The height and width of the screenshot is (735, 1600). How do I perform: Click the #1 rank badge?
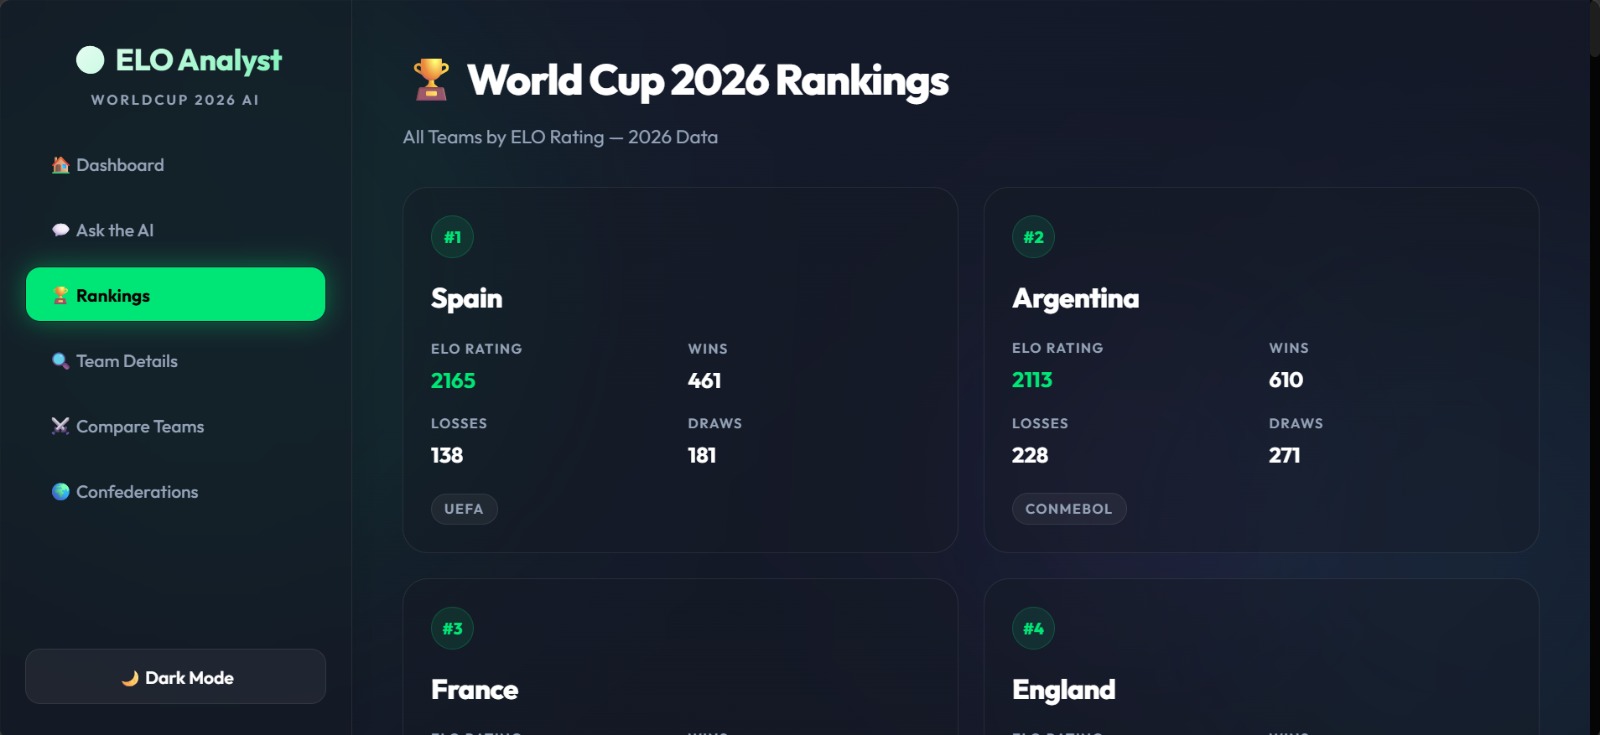(452, 237)
